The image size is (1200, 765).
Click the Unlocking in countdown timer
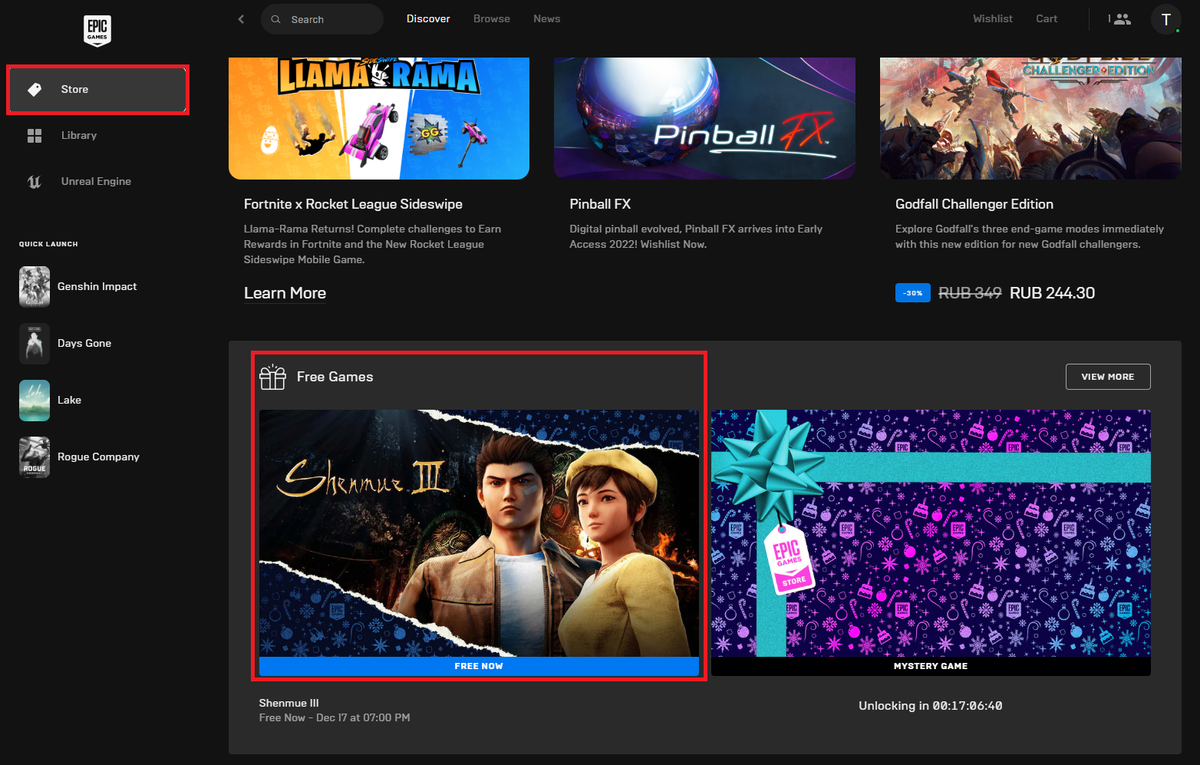tap(930, 706)
